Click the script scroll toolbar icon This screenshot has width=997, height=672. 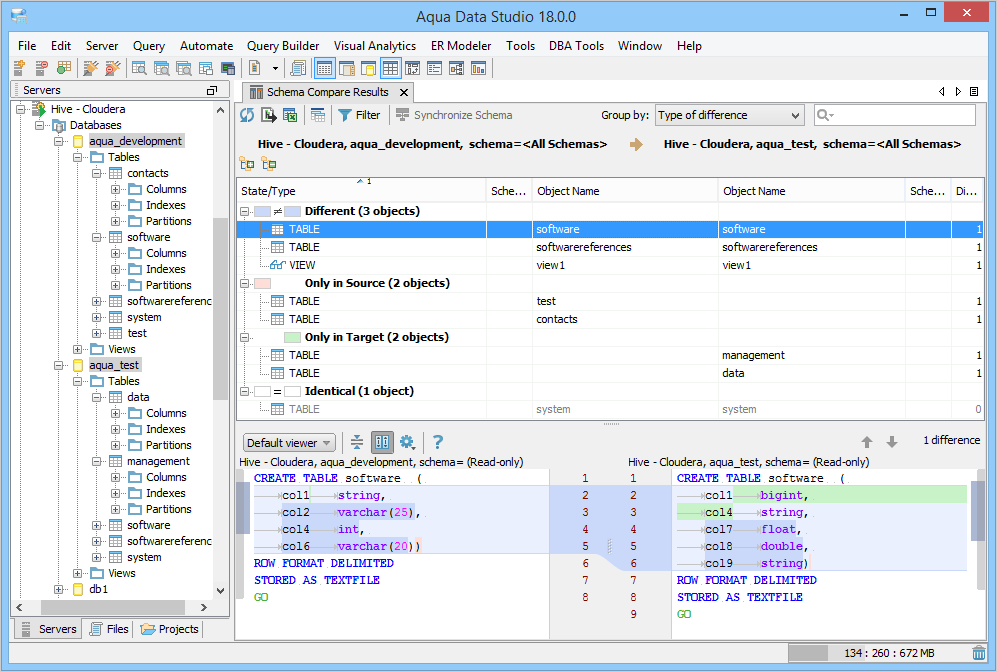tap(298, 68)
